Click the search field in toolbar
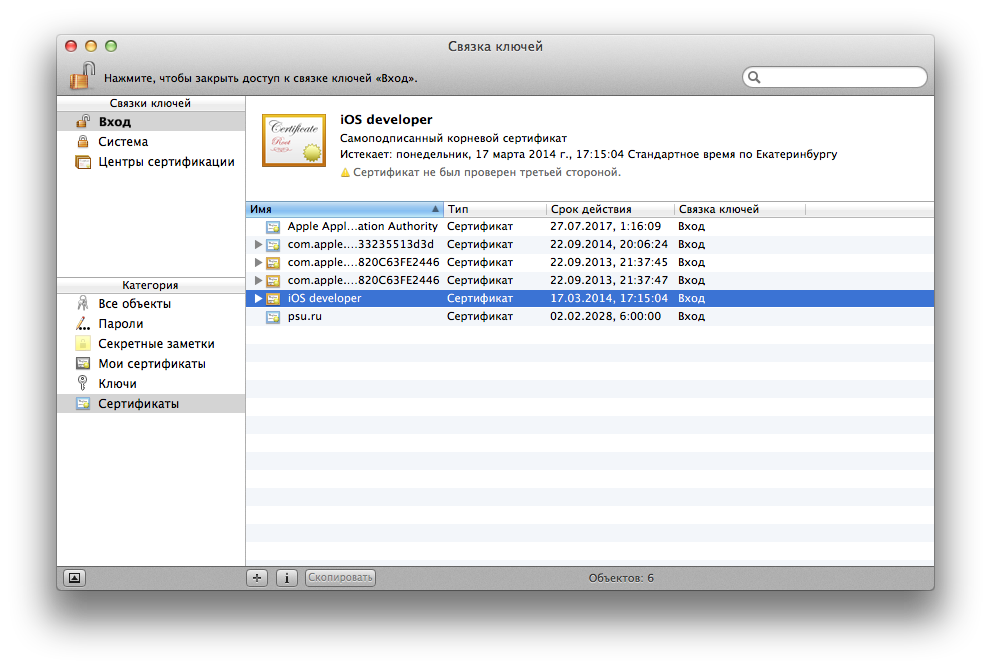991x669 pixels. tap(834, 77)
